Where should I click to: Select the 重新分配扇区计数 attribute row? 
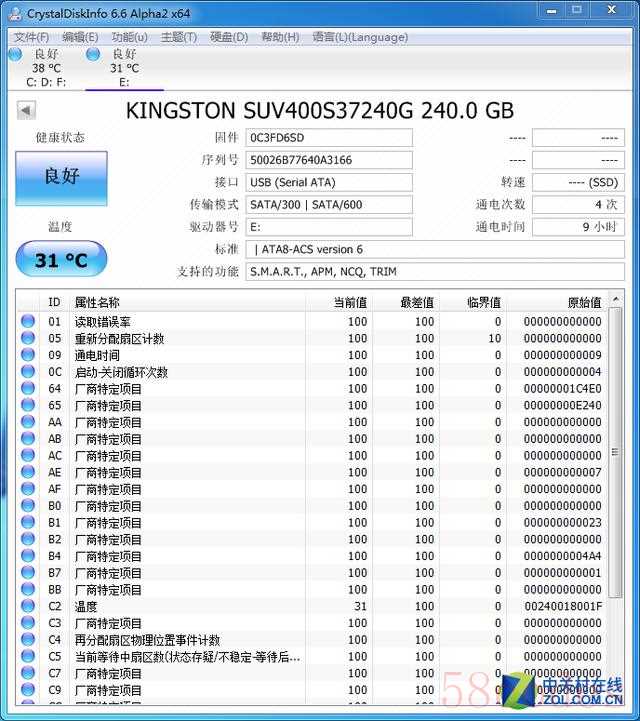312,338
